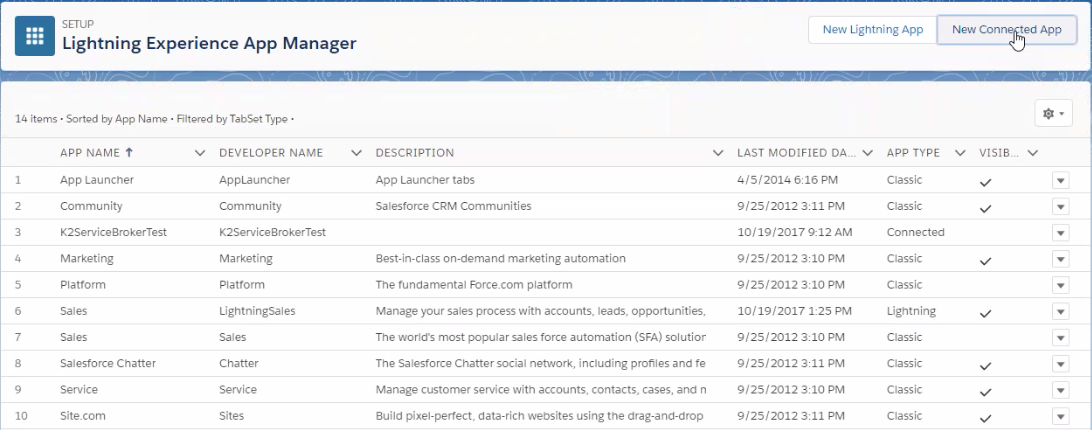Expand the Visible column header menu
Screen dimensions: 1092x430
[x=1033, y=153]
